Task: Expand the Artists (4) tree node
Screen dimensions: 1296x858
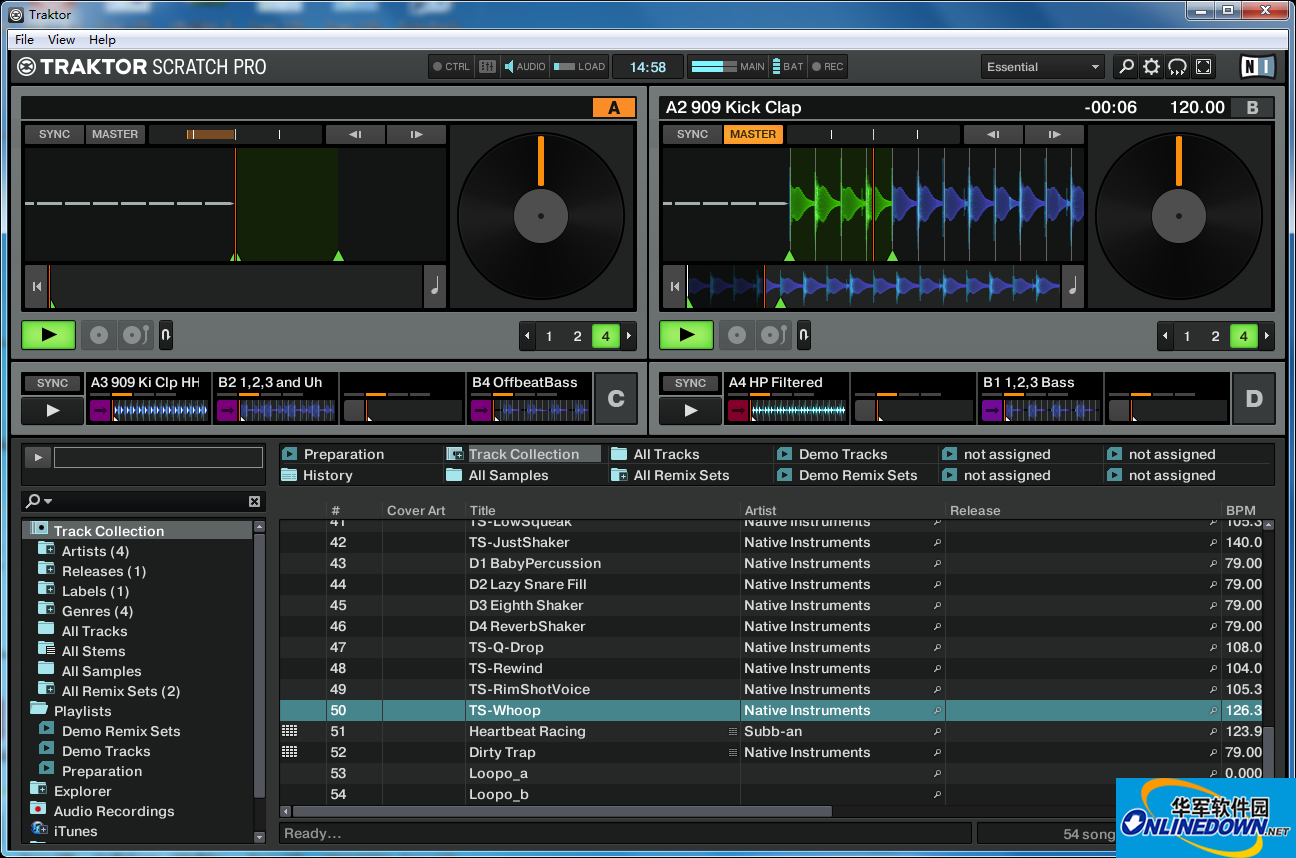Action: [x=46, y=549]
